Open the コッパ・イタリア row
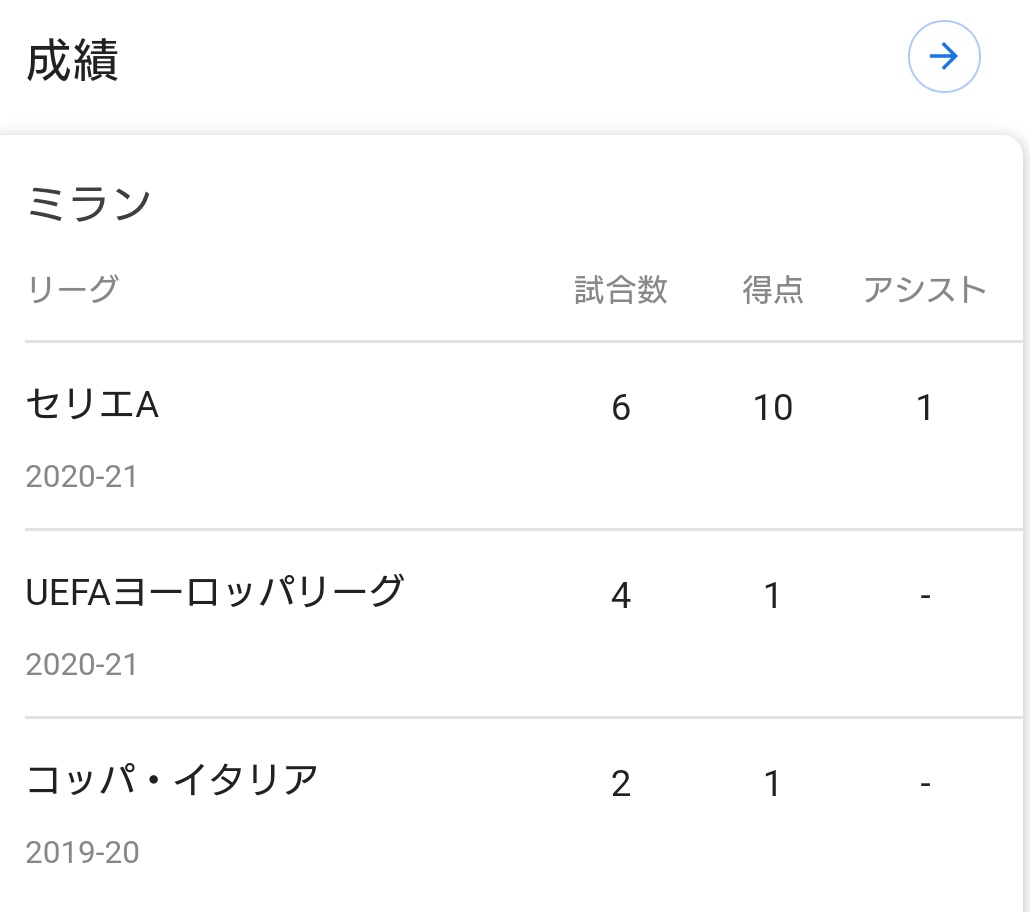The height and width of the screenshot is (912, 1030). tap(524, 813)
